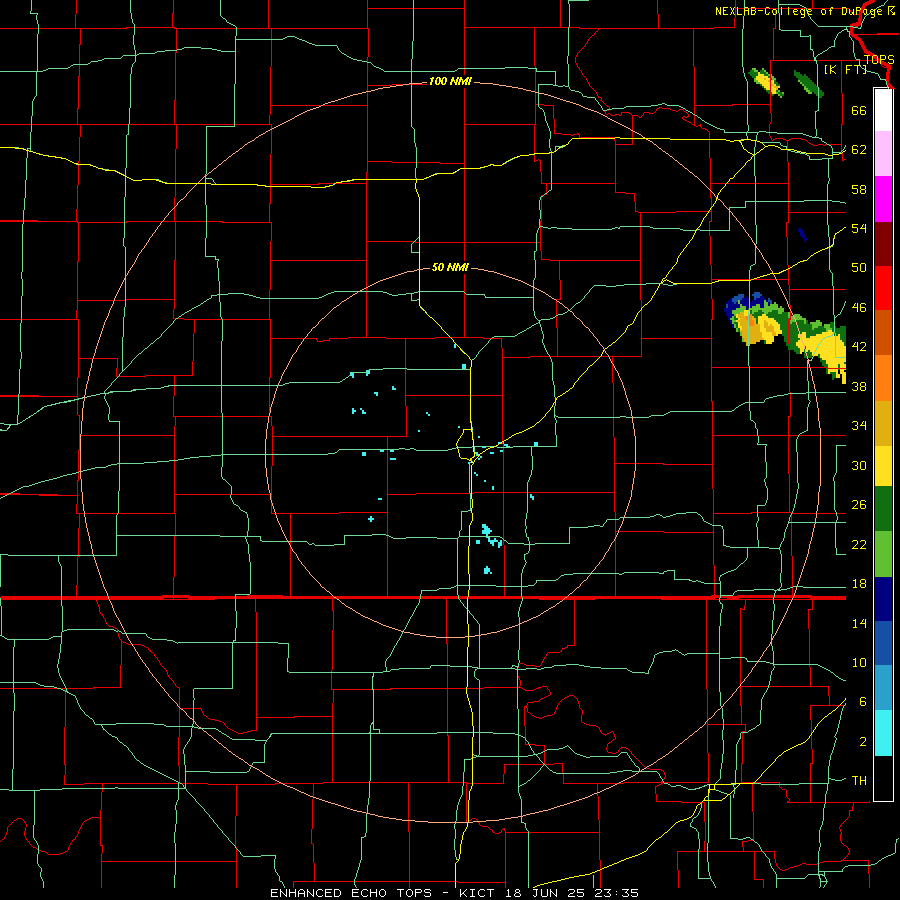
Task: Pick the gold legend swatch
Action: 883,423
